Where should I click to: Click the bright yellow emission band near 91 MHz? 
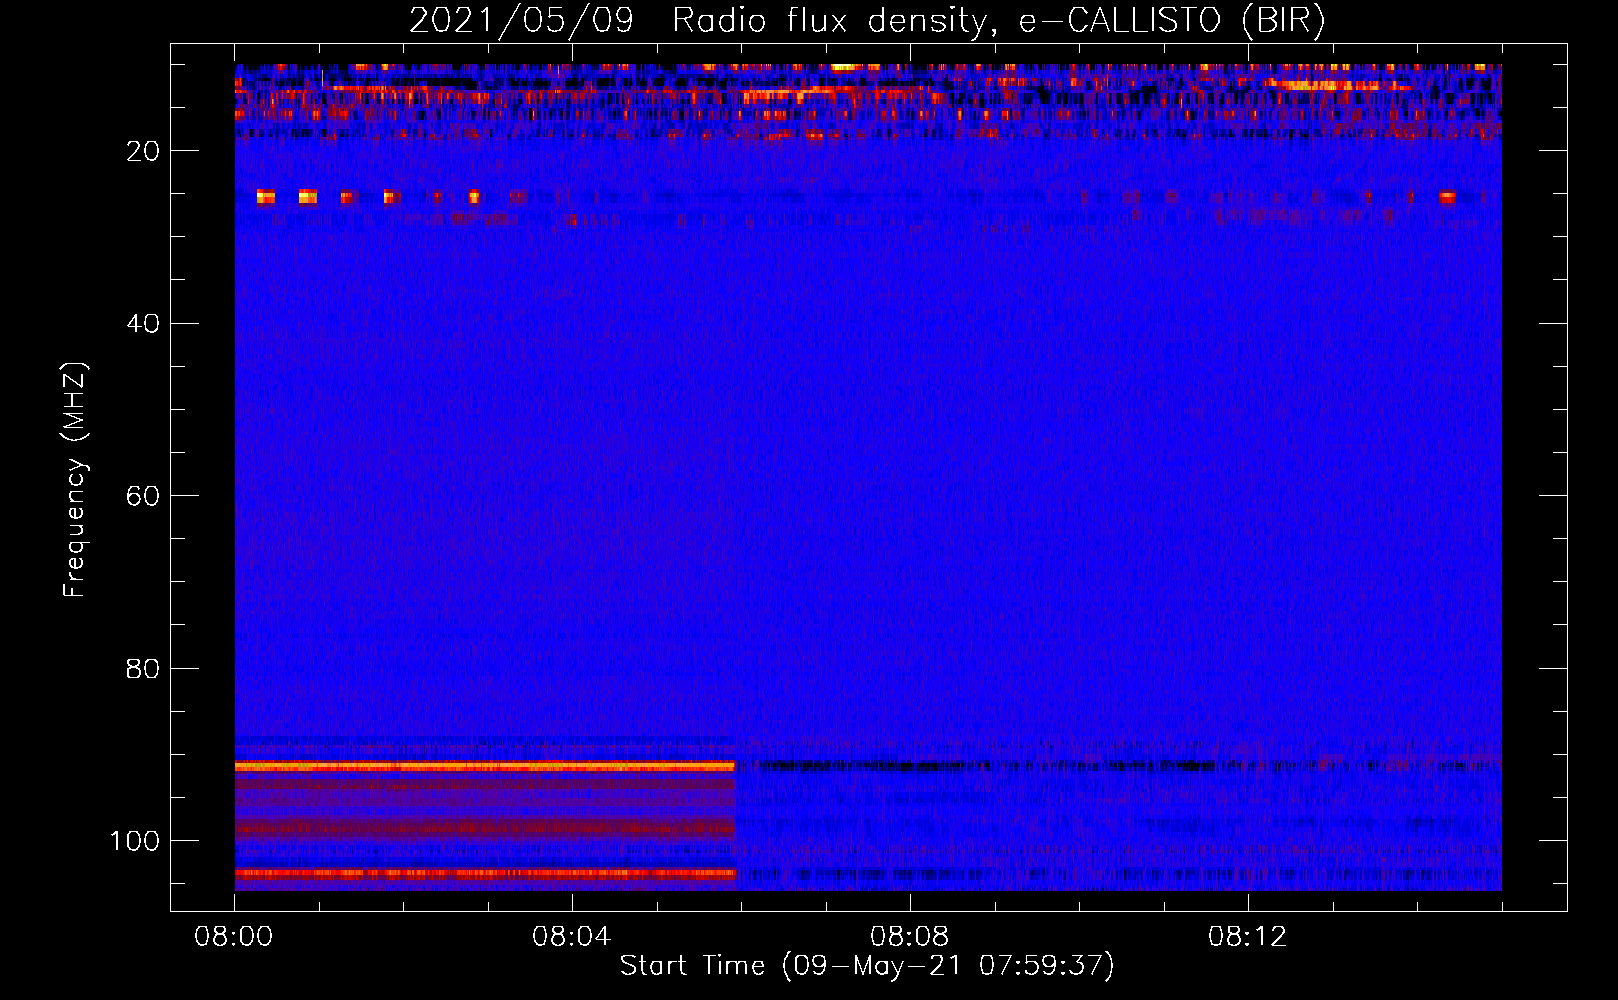coord(485,766)
